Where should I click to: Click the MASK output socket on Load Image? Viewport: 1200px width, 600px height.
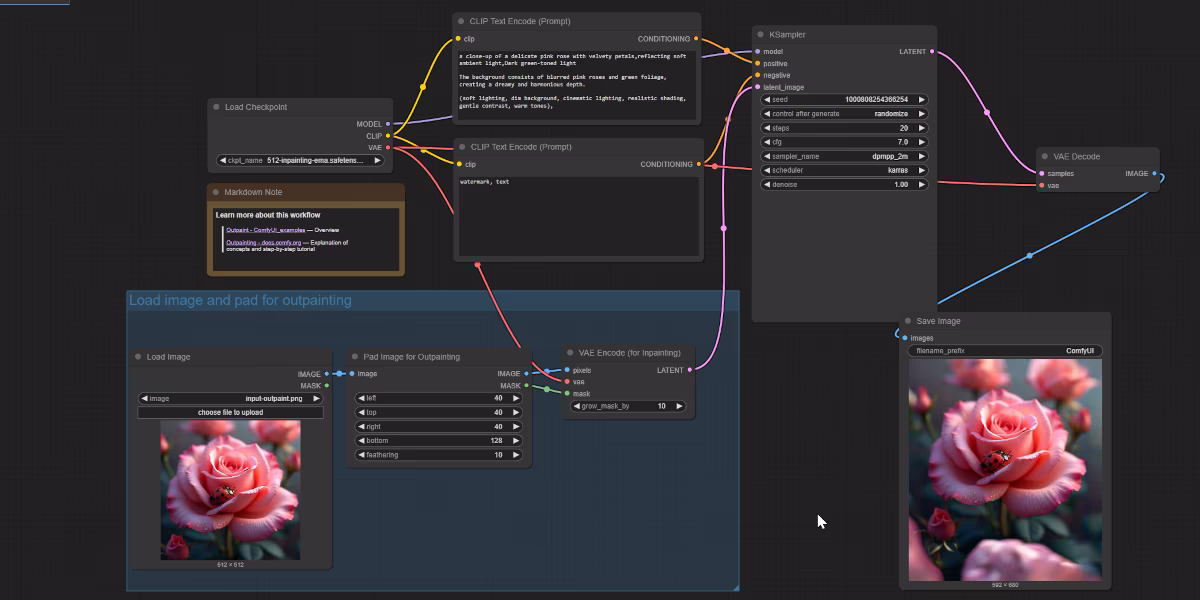pyautogui.click(x=327, y=385)
